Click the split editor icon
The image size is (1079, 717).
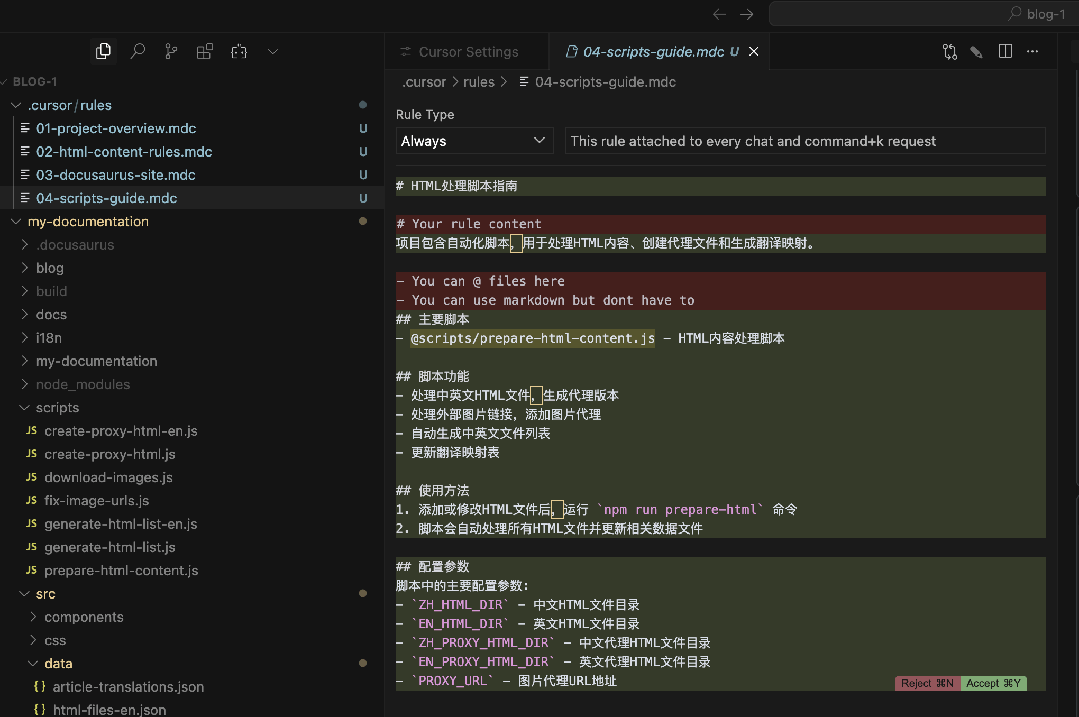1006,51
